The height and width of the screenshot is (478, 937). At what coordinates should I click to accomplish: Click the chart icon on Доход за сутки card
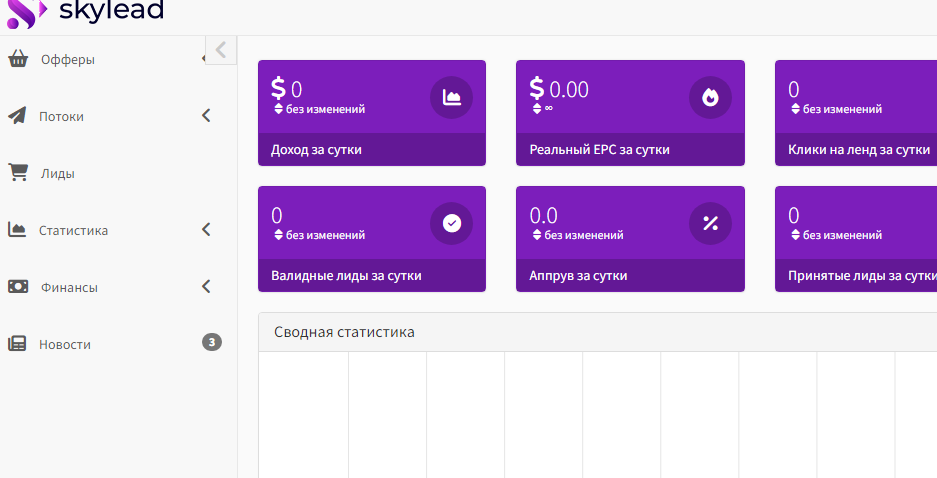tap(452, 97)
